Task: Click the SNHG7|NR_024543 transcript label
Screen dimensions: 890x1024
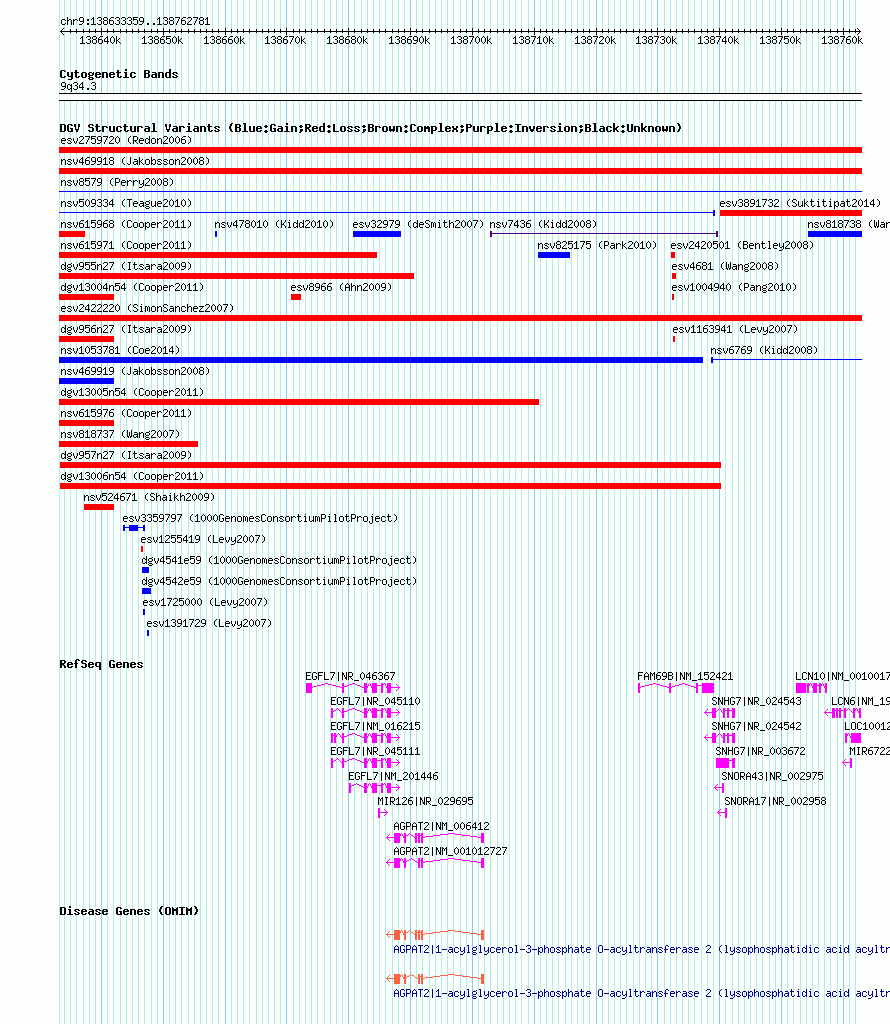Action: [756, 701]
